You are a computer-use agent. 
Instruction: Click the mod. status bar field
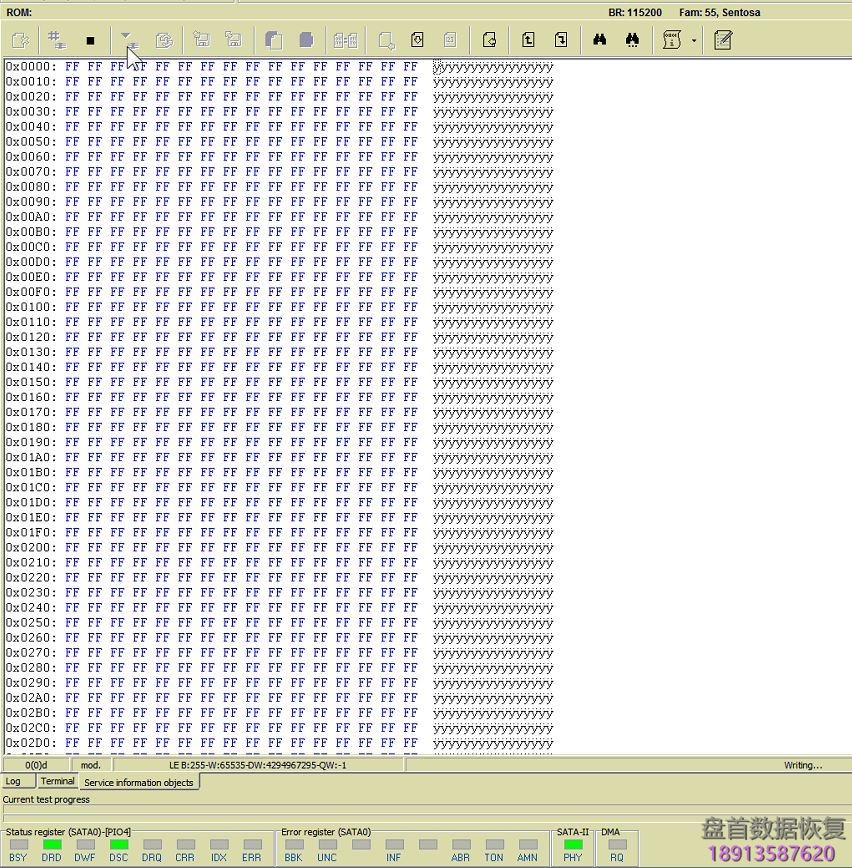91,765
